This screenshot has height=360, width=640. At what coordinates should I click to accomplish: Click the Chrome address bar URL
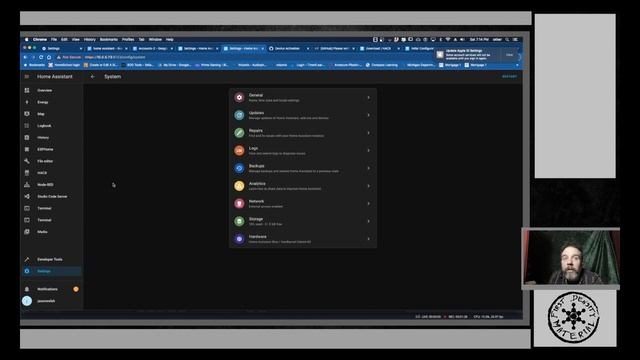[115, 57]
